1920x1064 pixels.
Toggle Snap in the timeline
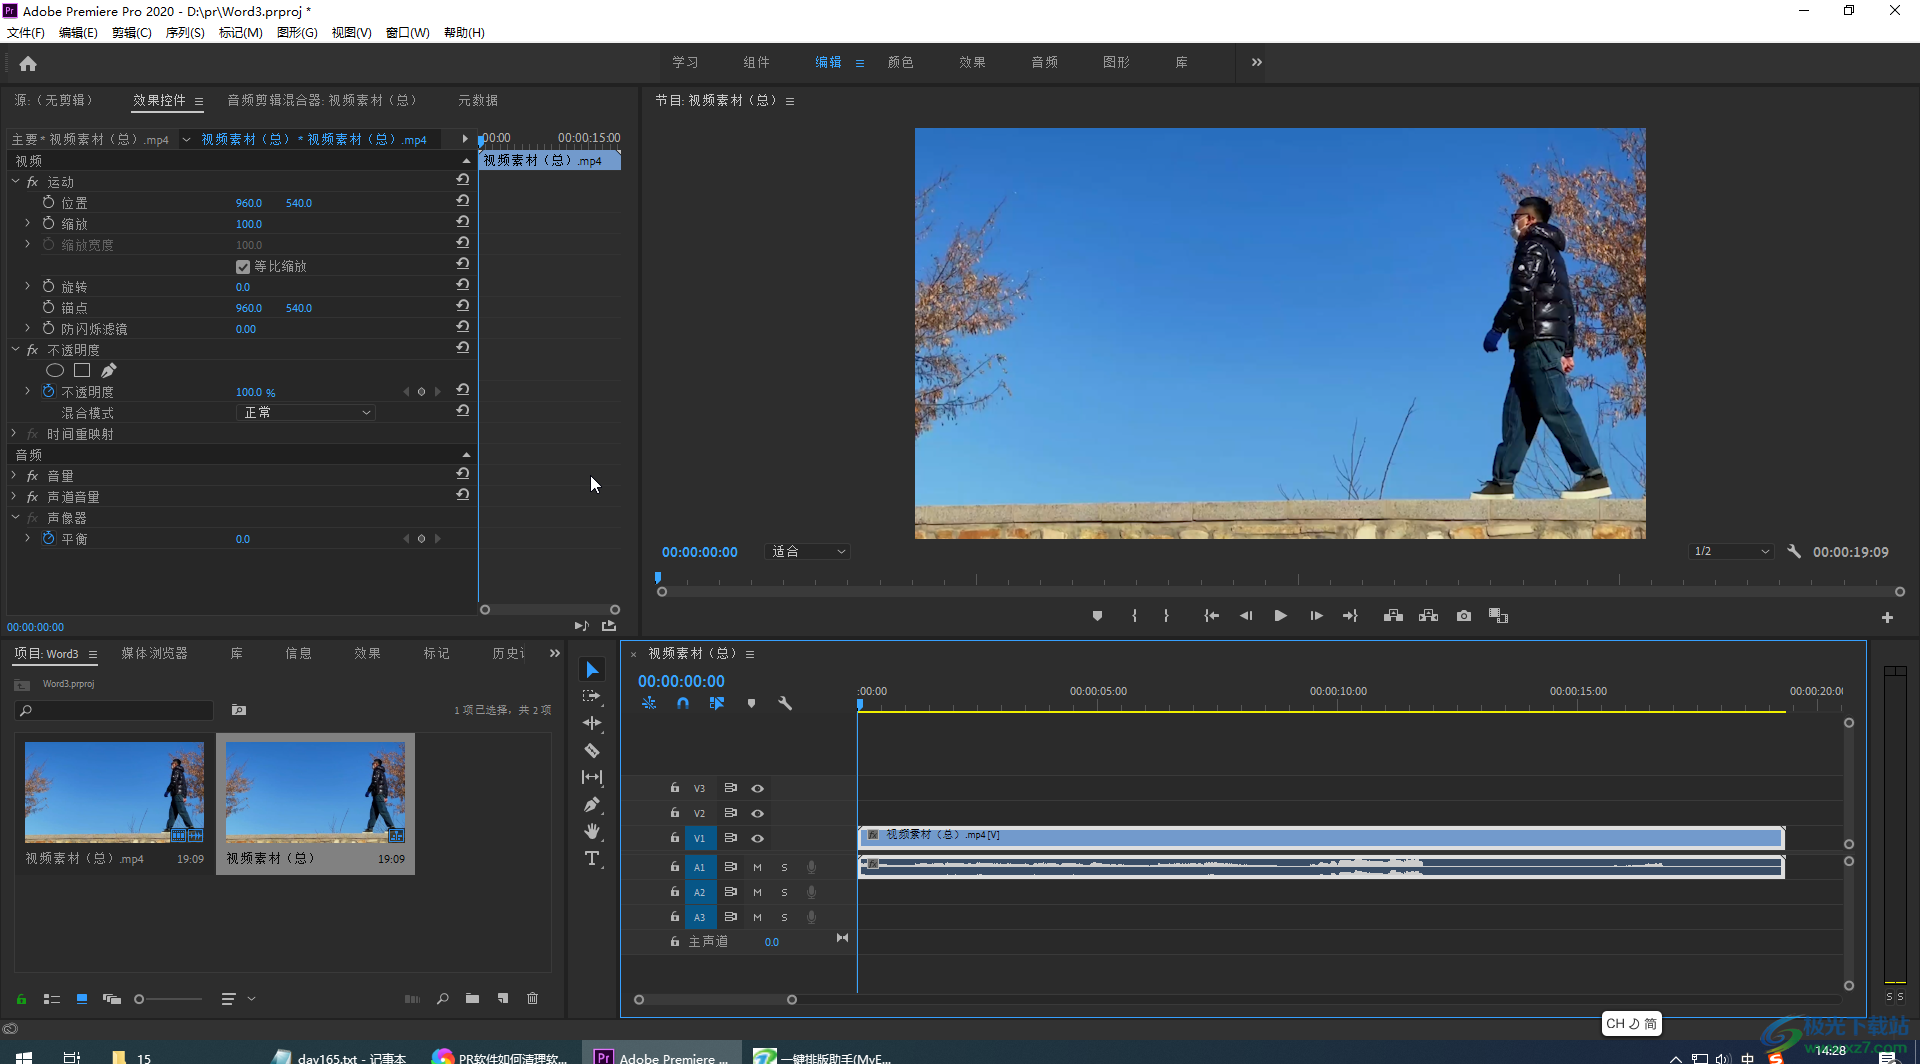pyautogui.click(x=683, y=703)
